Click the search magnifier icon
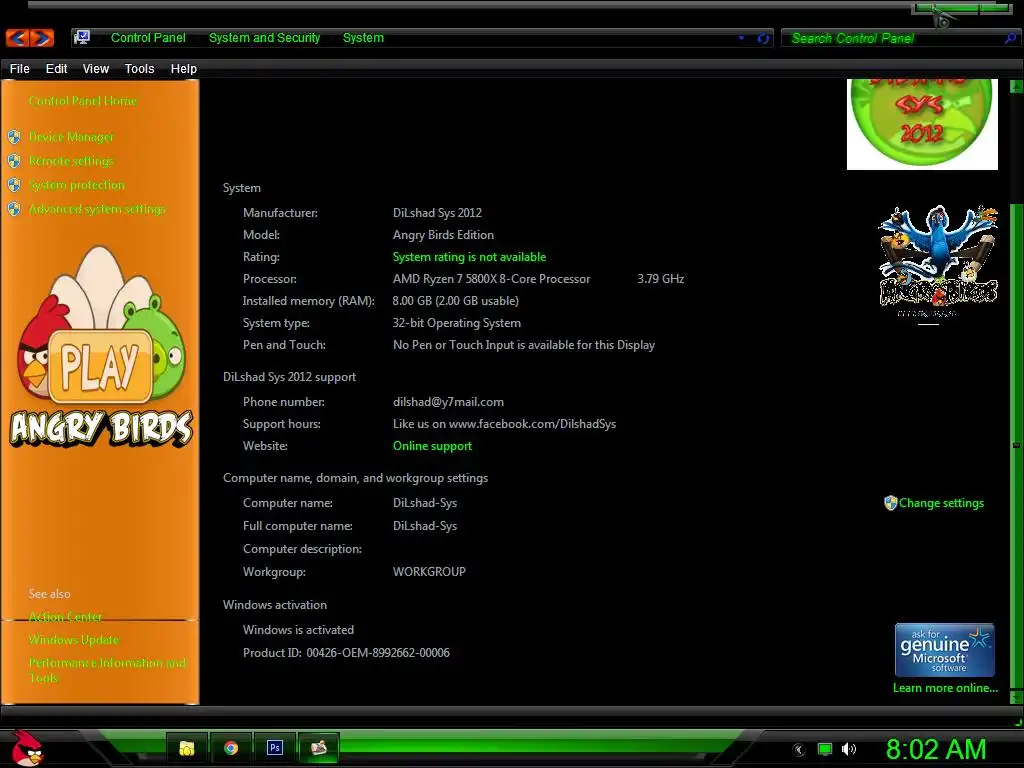The width and height of the screenshot is (1024, 768). click(x=1010, y=39)
